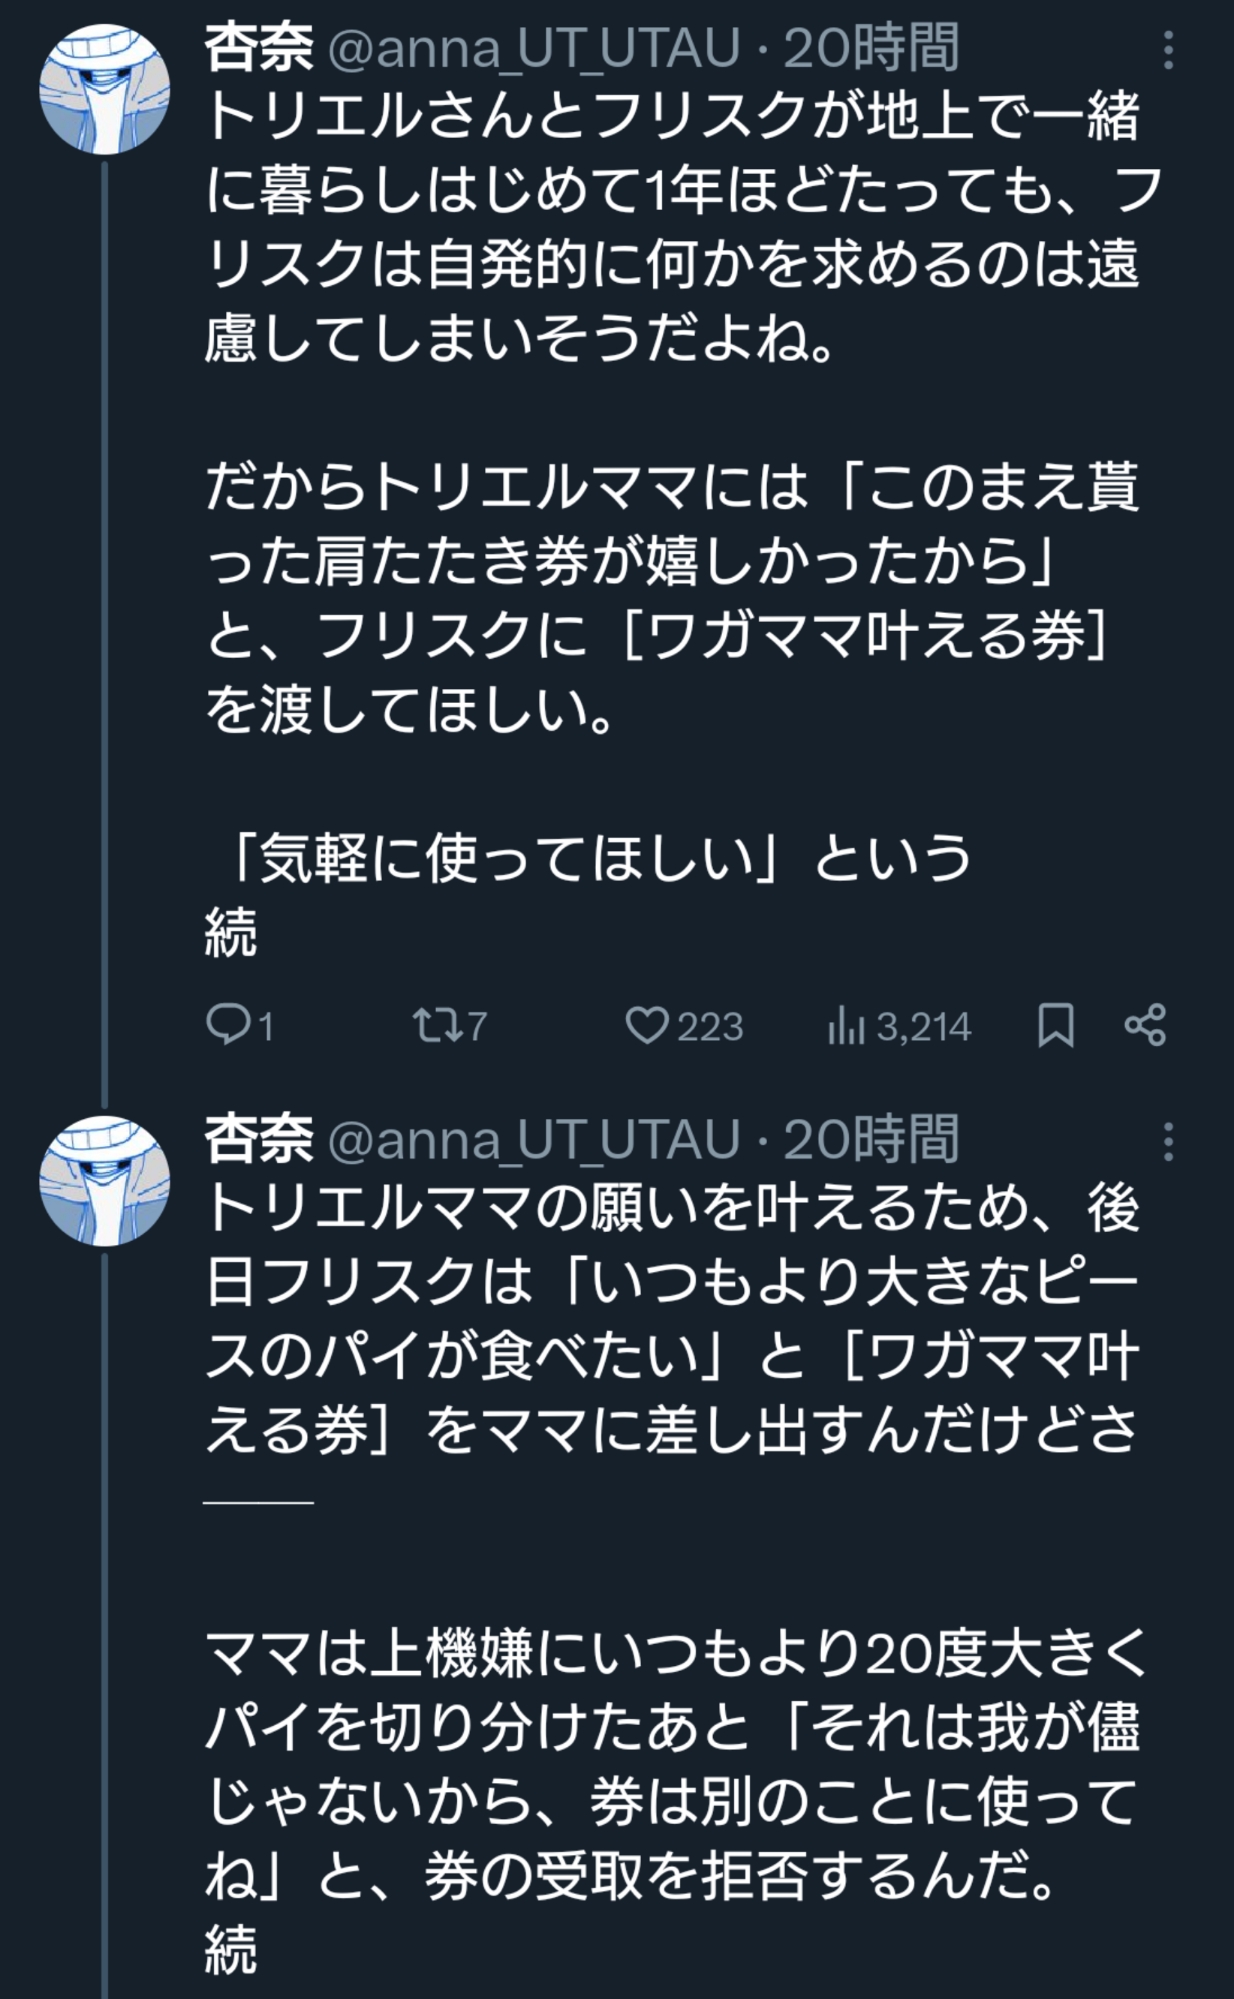1234x1999 pixels.
Task: Open more options menu on first tweet
Action: pyautogui.click(x=1168, y=49)
